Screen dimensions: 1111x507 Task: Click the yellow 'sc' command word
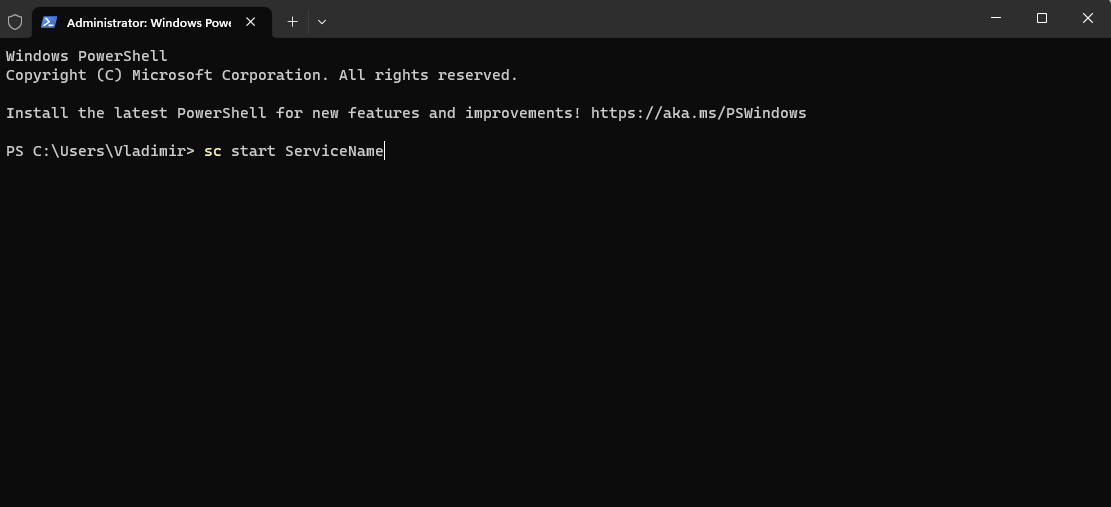(x=213, y=151)
